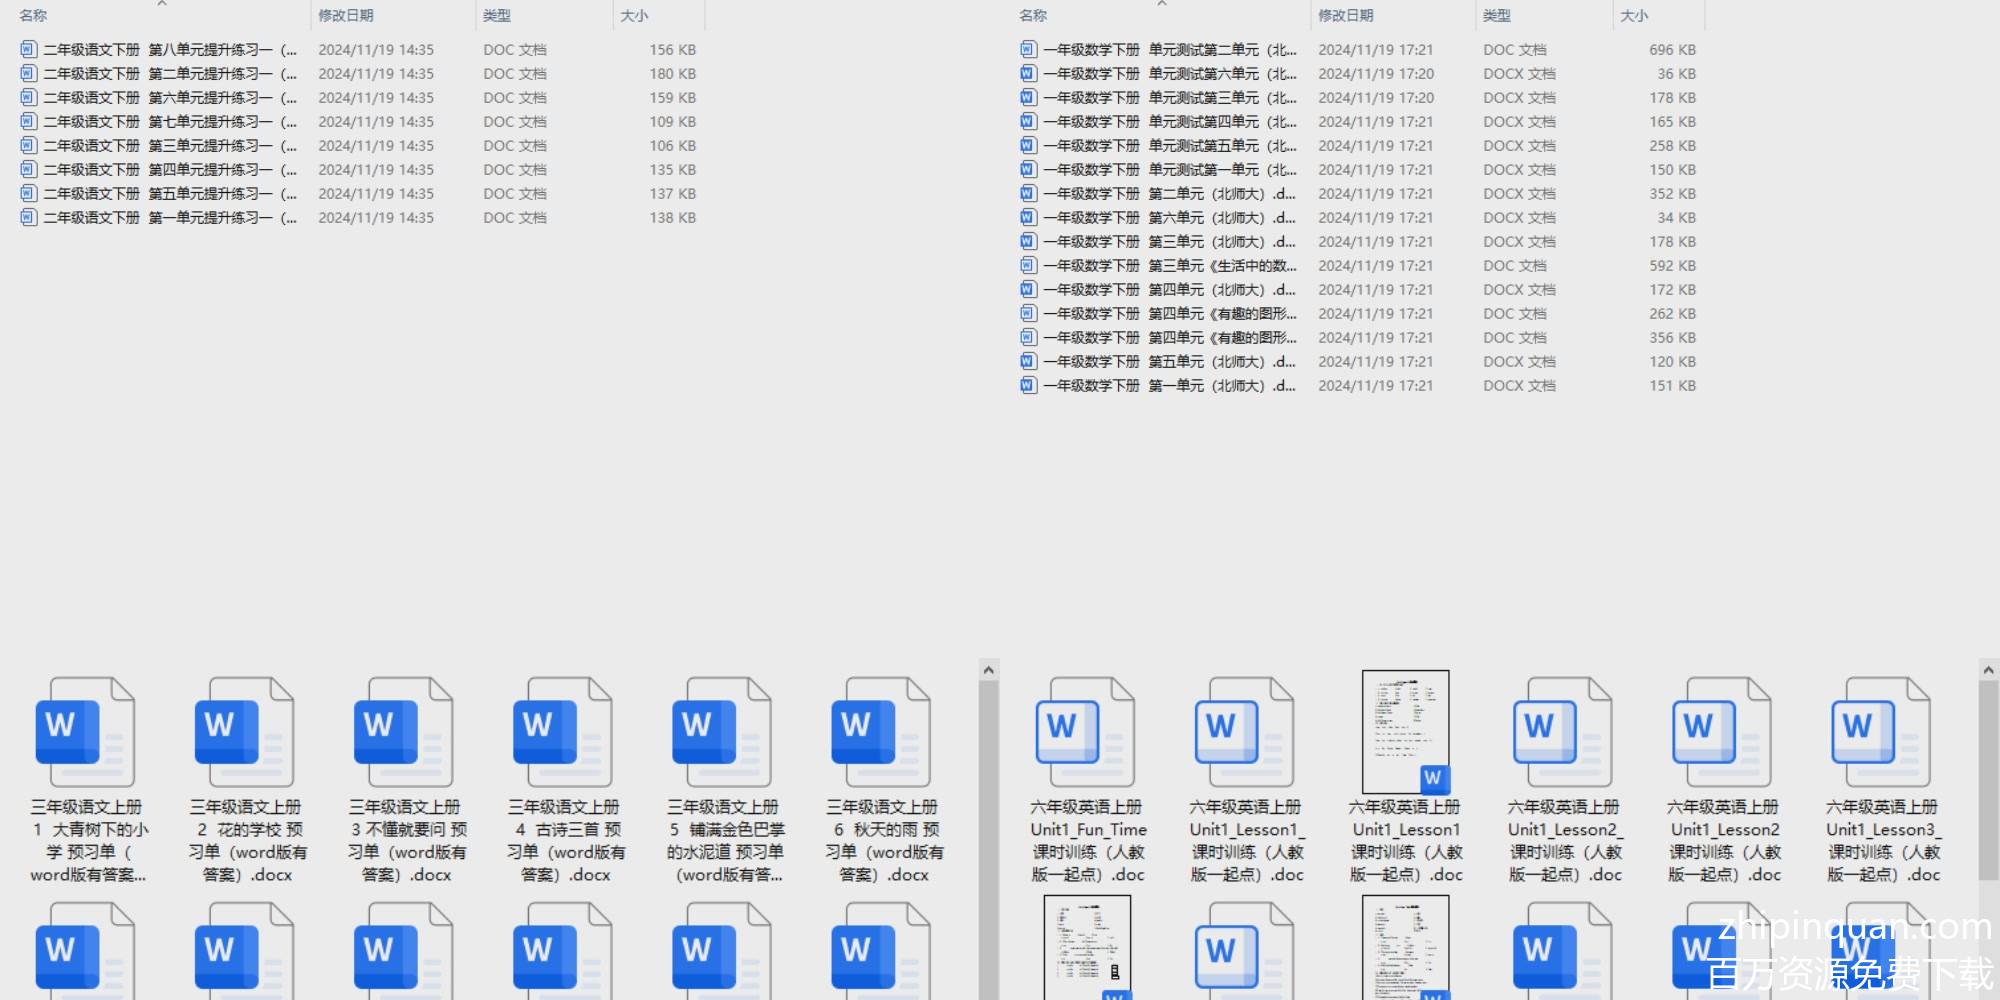The width and height of the screenshot is (2000, 1000).
Task: Select 六年级英语上册 Unit1_Lesson3_ 课时训练 file icon
Action: pyautogui.click(x=1880, y=732)
